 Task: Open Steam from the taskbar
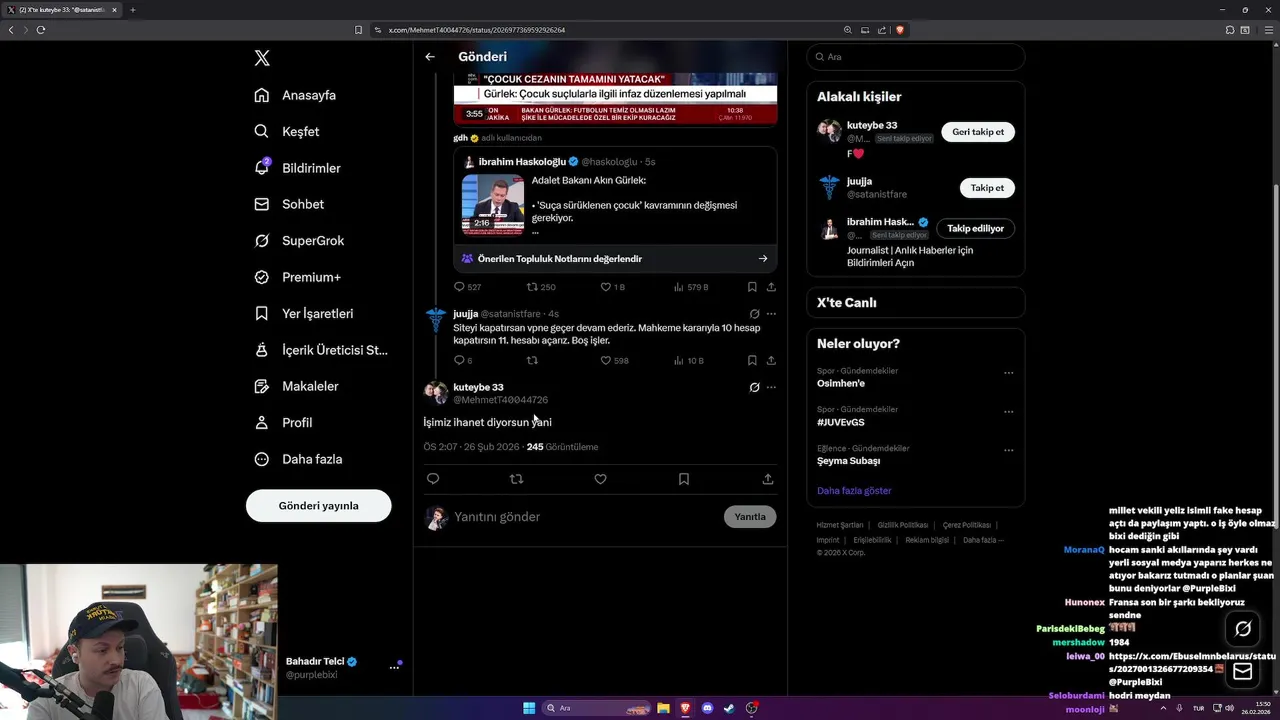(x=729, y=708)
